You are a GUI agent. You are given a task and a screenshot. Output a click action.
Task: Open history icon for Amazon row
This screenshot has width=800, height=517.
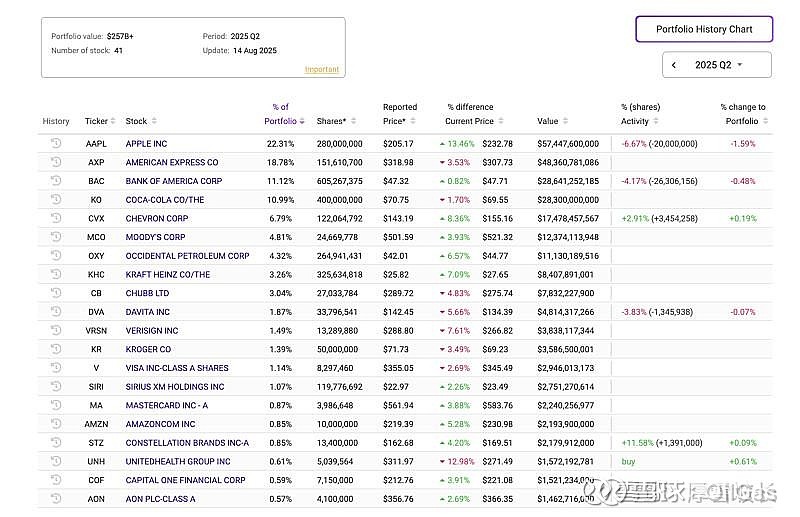click(56, 424)
